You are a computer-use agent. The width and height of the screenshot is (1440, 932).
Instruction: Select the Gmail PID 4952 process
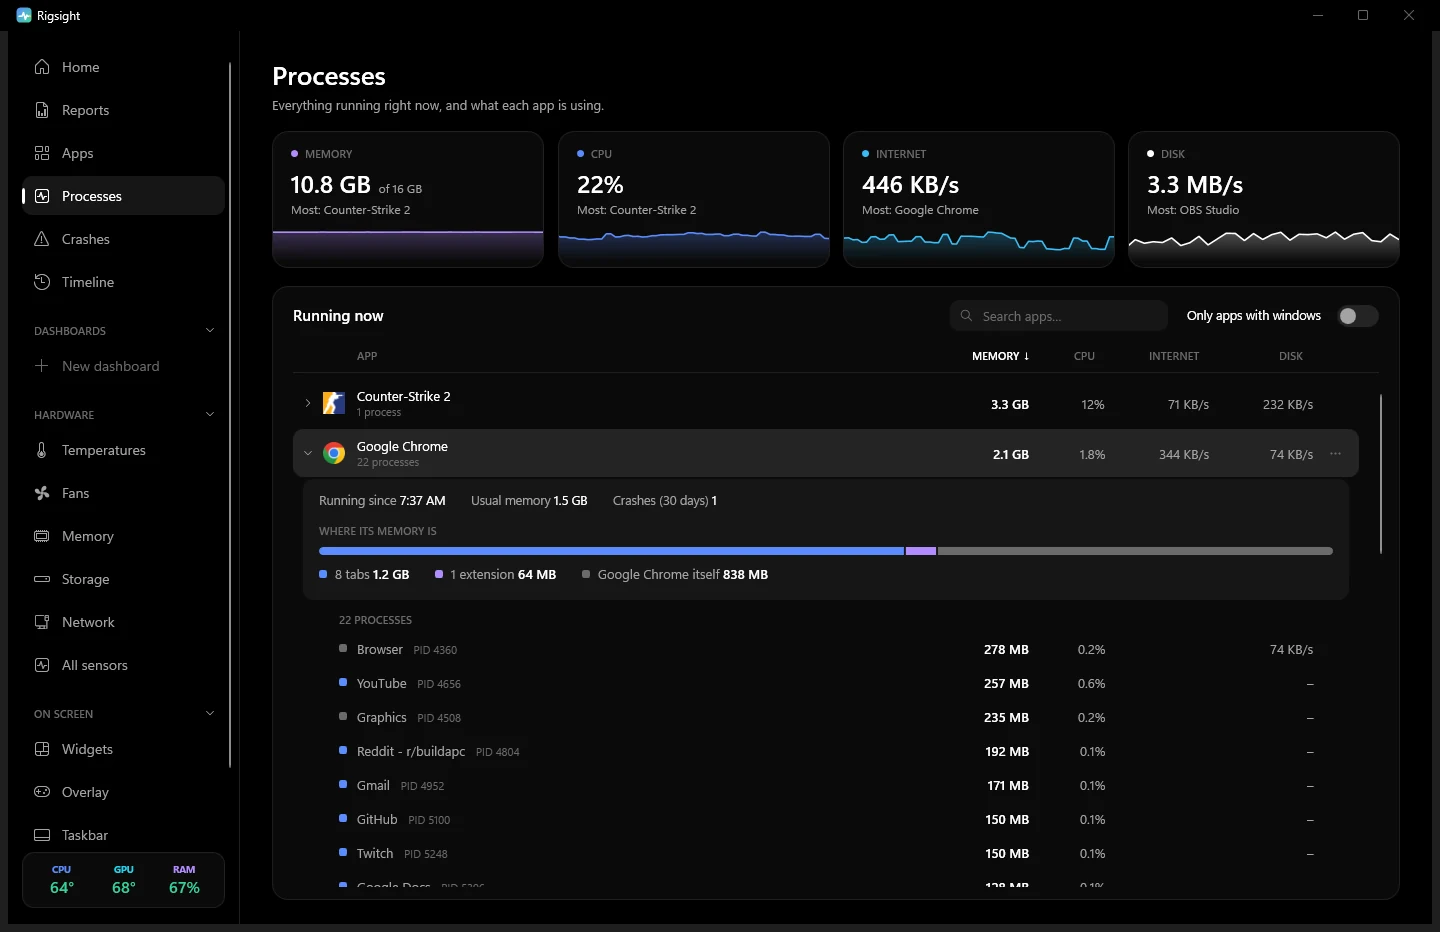coord(826,786)
